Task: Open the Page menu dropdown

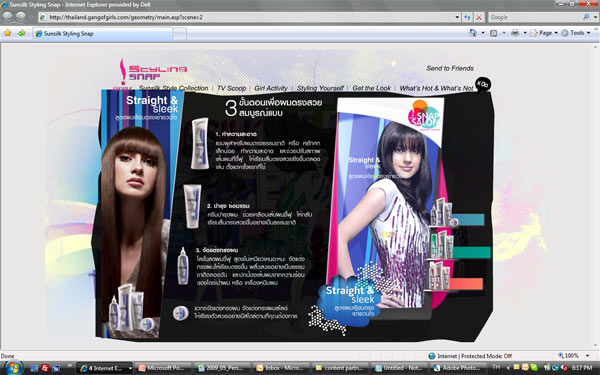Action: (x=544, y=33)
